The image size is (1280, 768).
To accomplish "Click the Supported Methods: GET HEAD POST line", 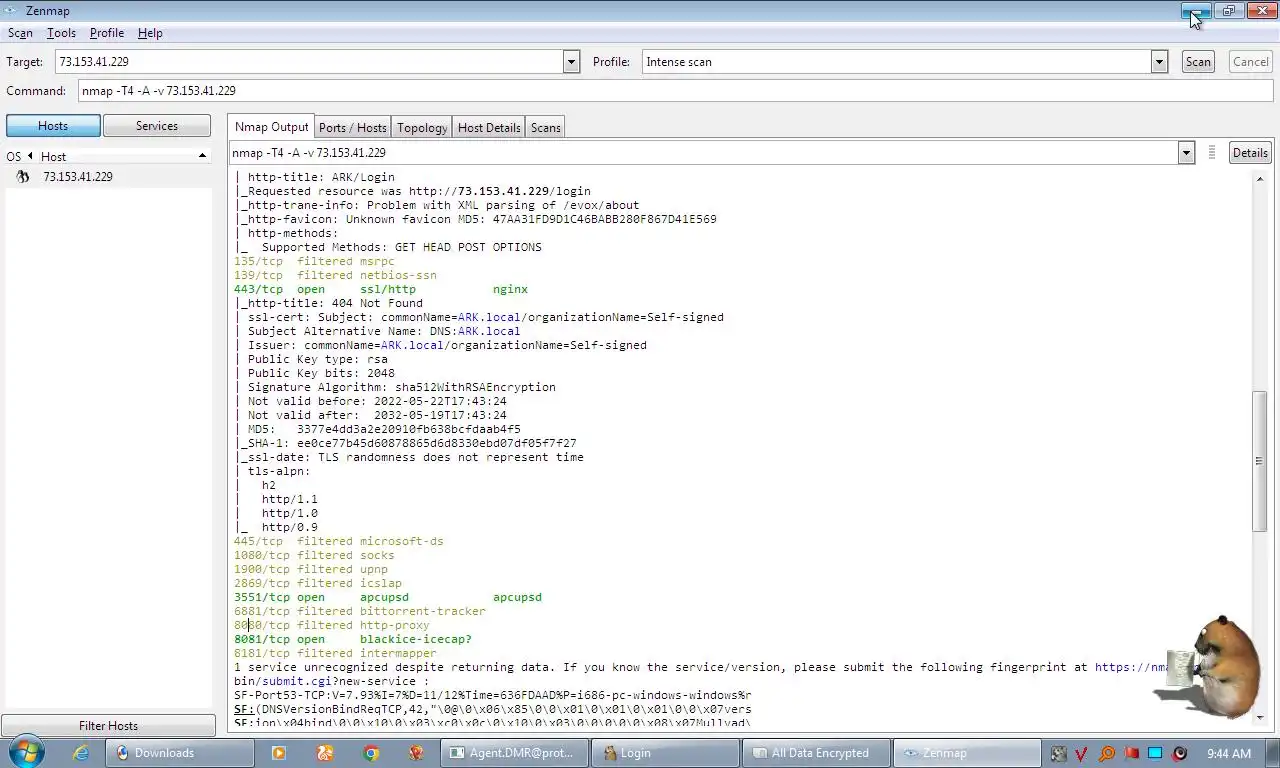I will (x=401, y=247).
